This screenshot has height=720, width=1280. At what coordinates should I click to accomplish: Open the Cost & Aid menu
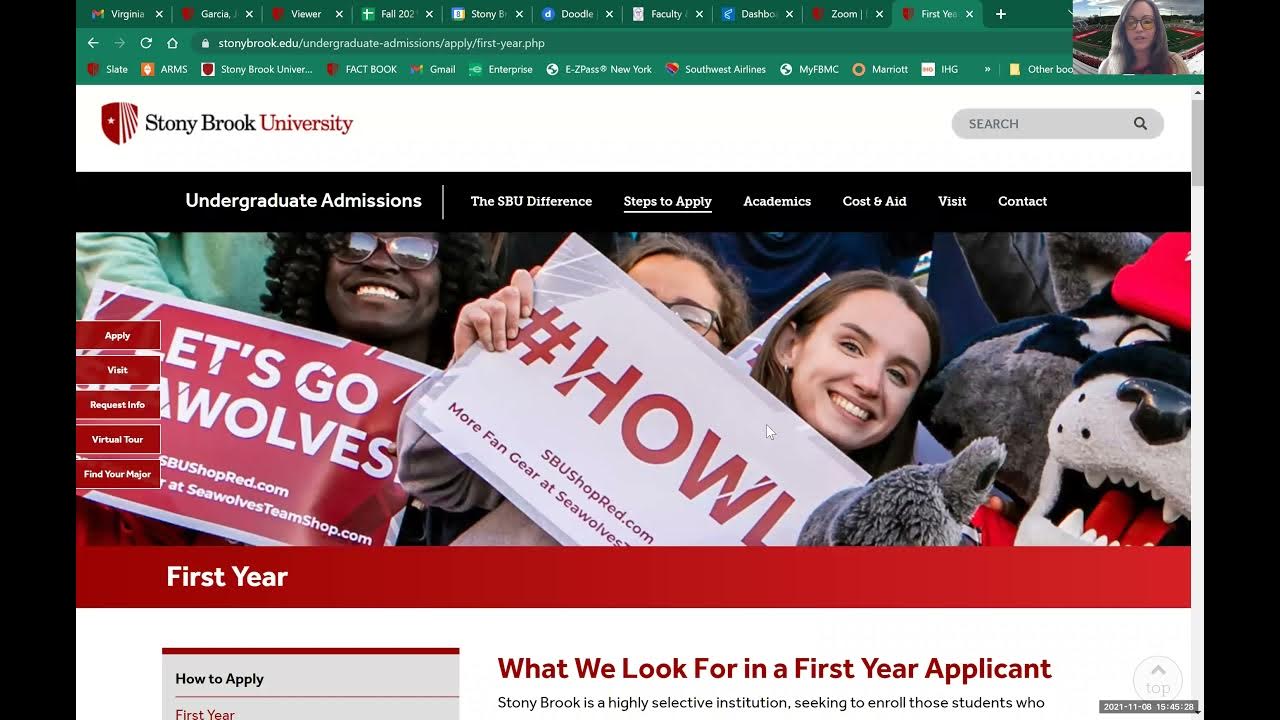[874, 201]
